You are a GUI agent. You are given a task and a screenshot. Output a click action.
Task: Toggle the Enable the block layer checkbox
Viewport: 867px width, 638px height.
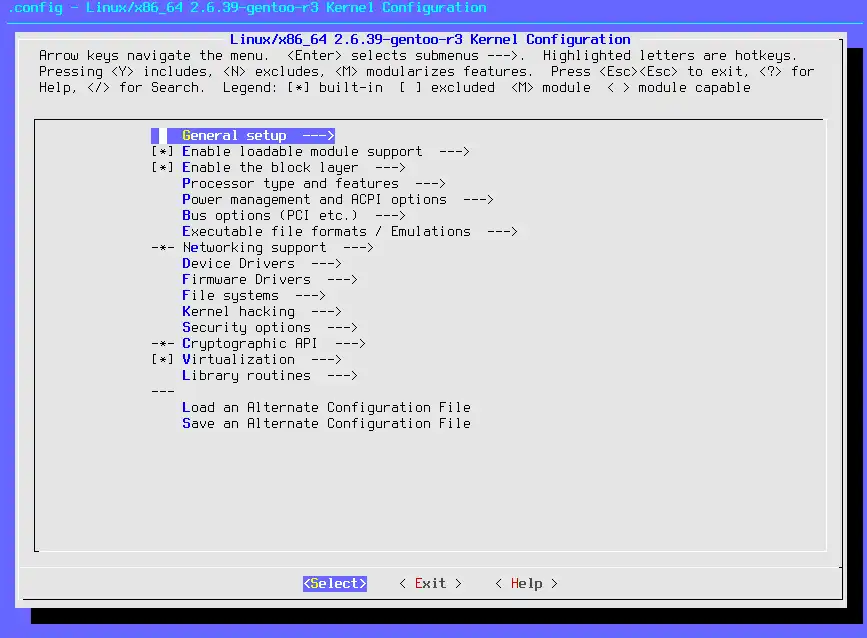[163, 168]
